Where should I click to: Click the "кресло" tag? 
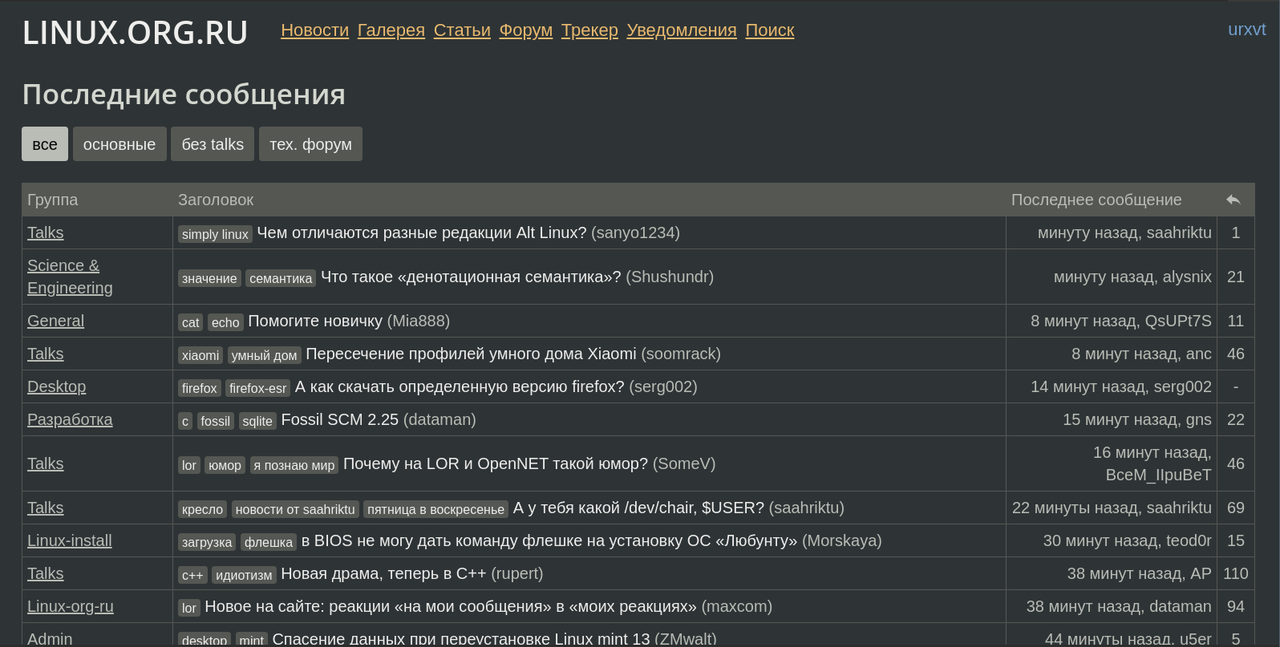(x=203, y=509)
